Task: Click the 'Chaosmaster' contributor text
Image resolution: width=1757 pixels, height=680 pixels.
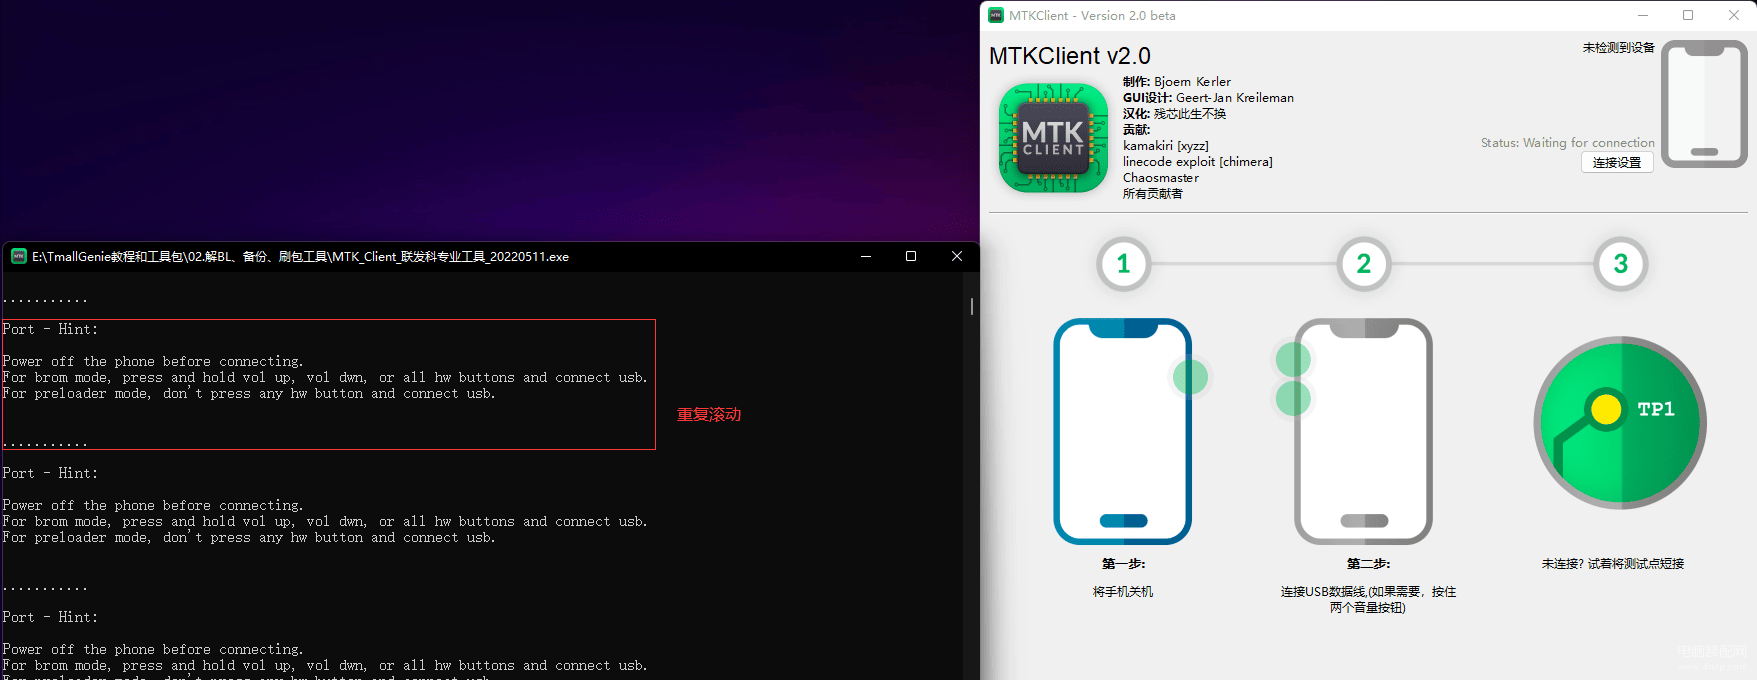Action: point(1161,178)
